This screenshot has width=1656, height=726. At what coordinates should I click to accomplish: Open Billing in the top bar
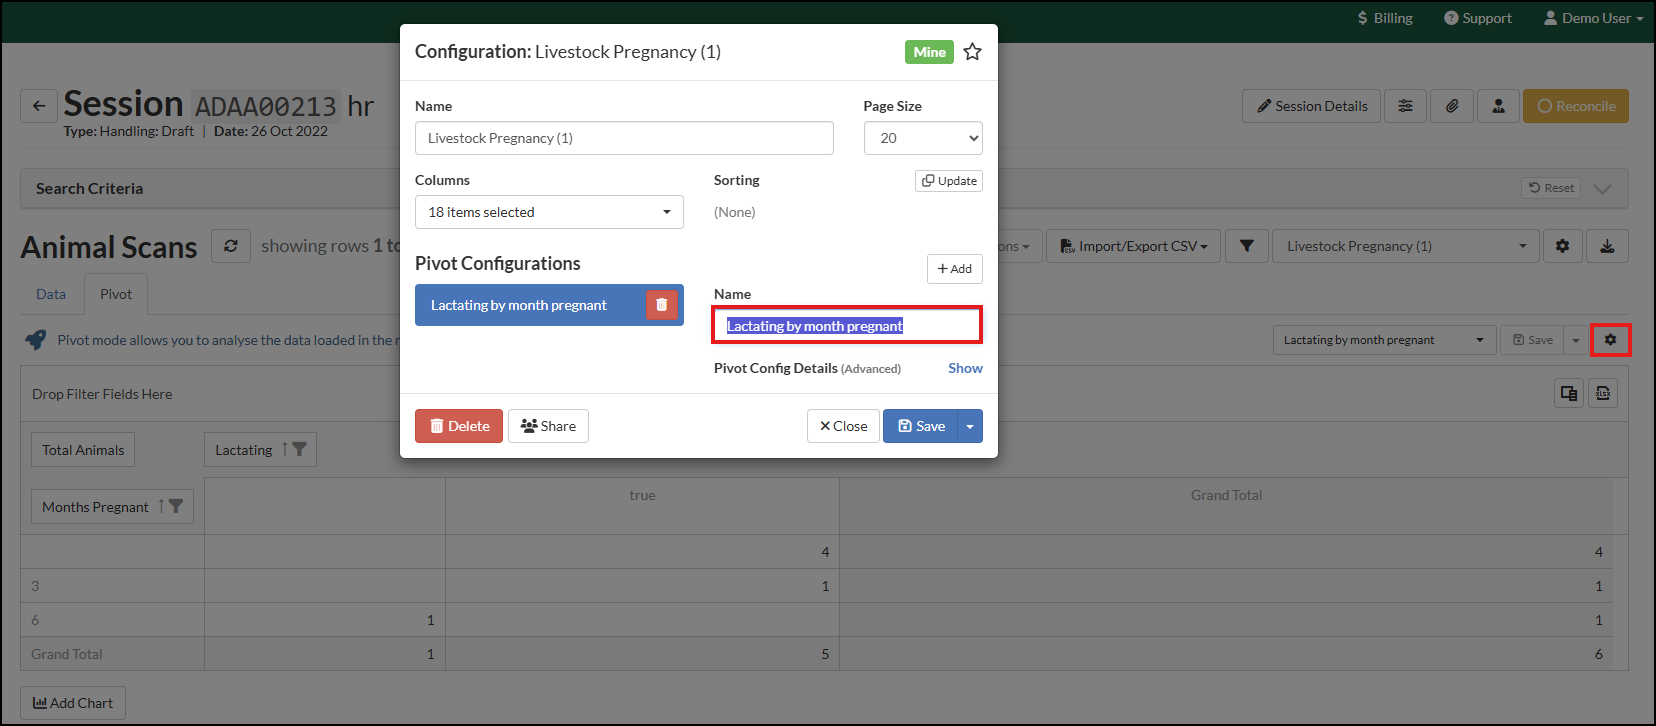[x=1384, y=18]
